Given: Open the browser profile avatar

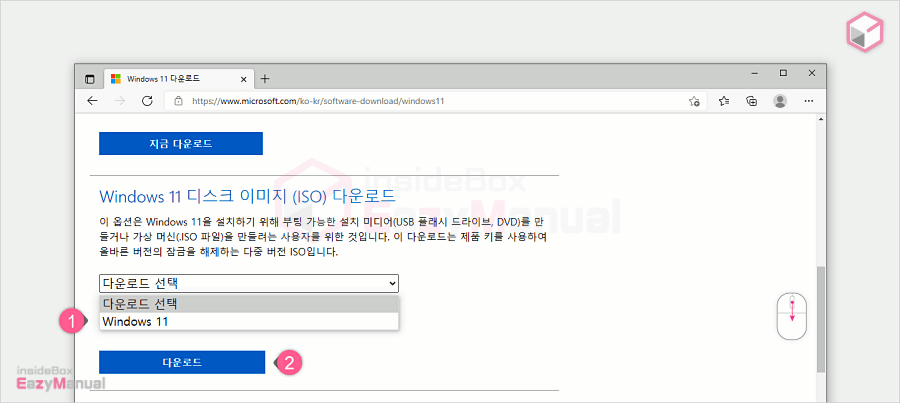Looking at the screenshot, I should point(780,101).
